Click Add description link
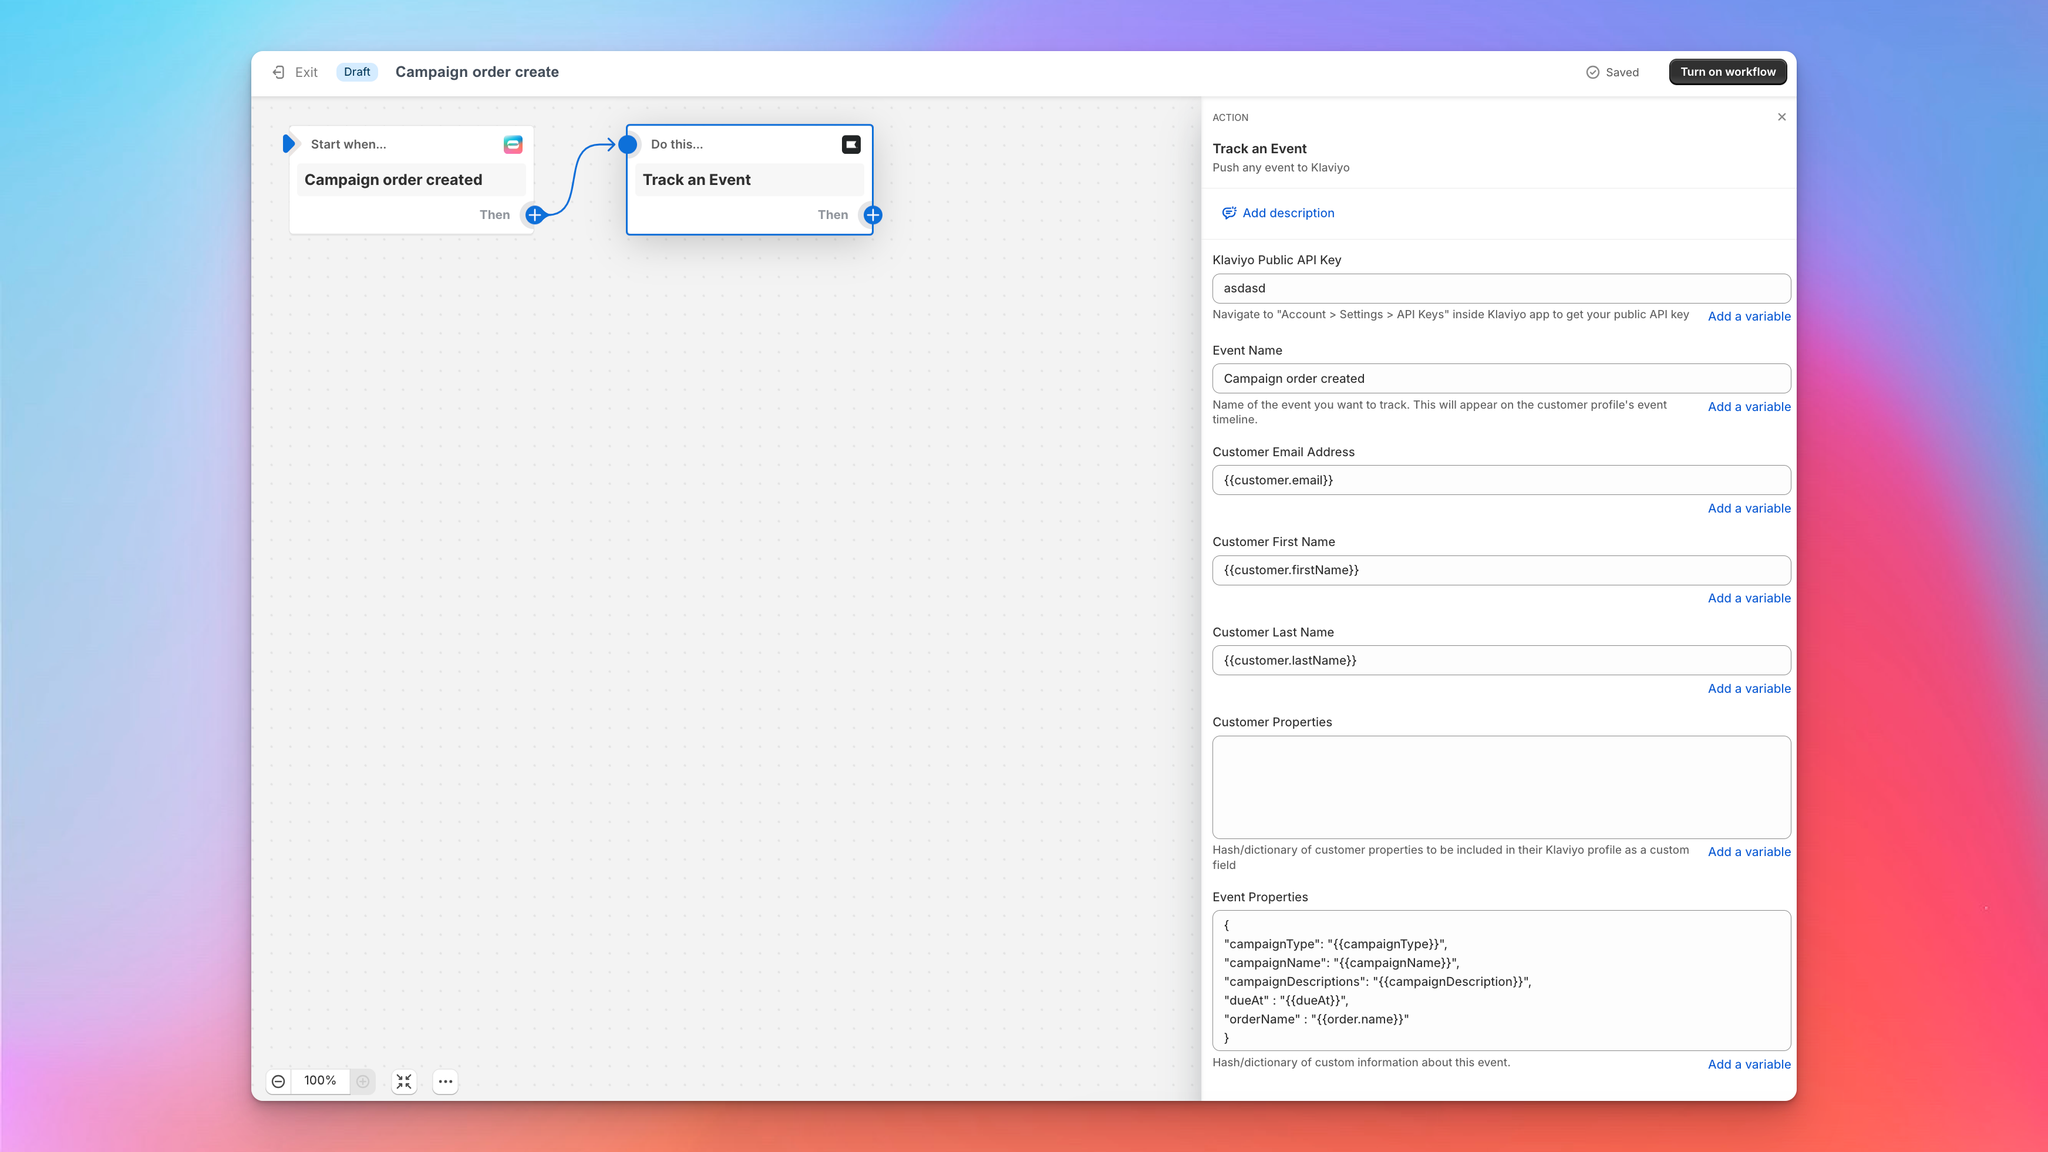2048x1152 pixels. pyautogui.click(x=1288, y=213)
